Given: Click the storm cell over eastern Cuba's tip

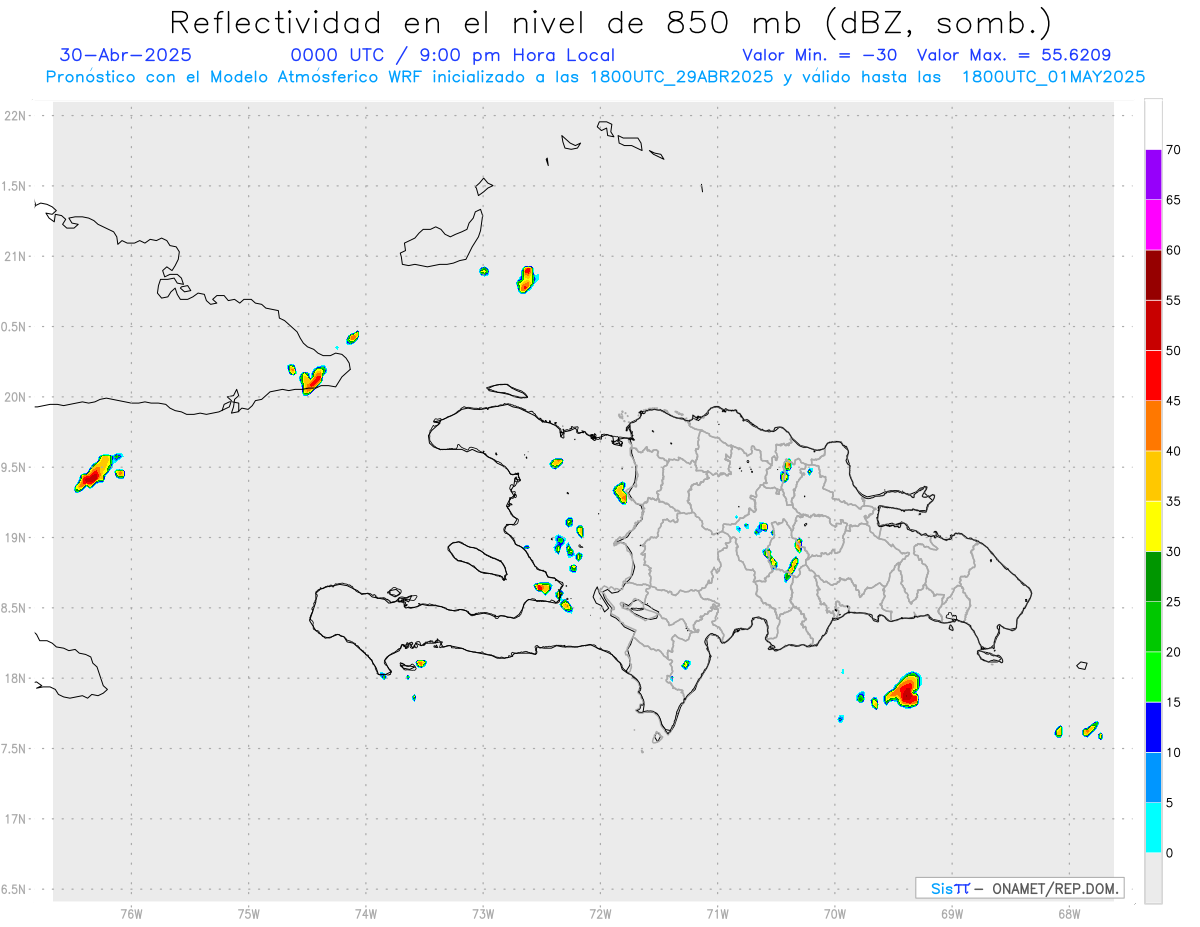Looking at the screenshot, I should (313, 380).
